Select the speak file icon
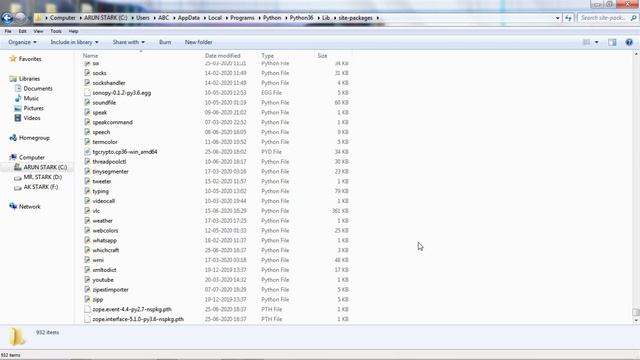 pos(87,112)
